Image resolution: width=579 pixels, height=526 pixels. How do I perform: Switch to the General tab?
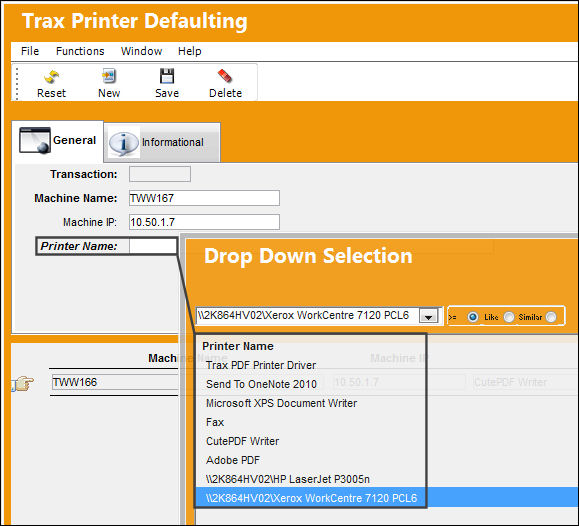pos(58,141)
